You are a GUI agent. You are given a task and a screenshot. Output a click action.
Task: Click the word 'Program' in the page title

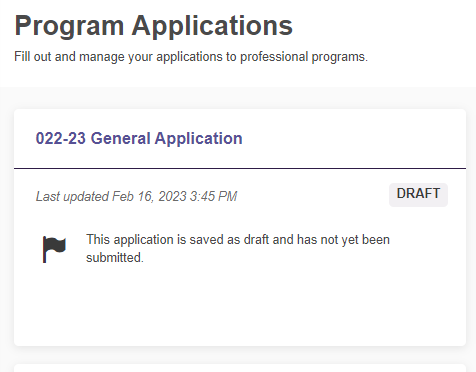pyautogui.click(x=69, y=26)
